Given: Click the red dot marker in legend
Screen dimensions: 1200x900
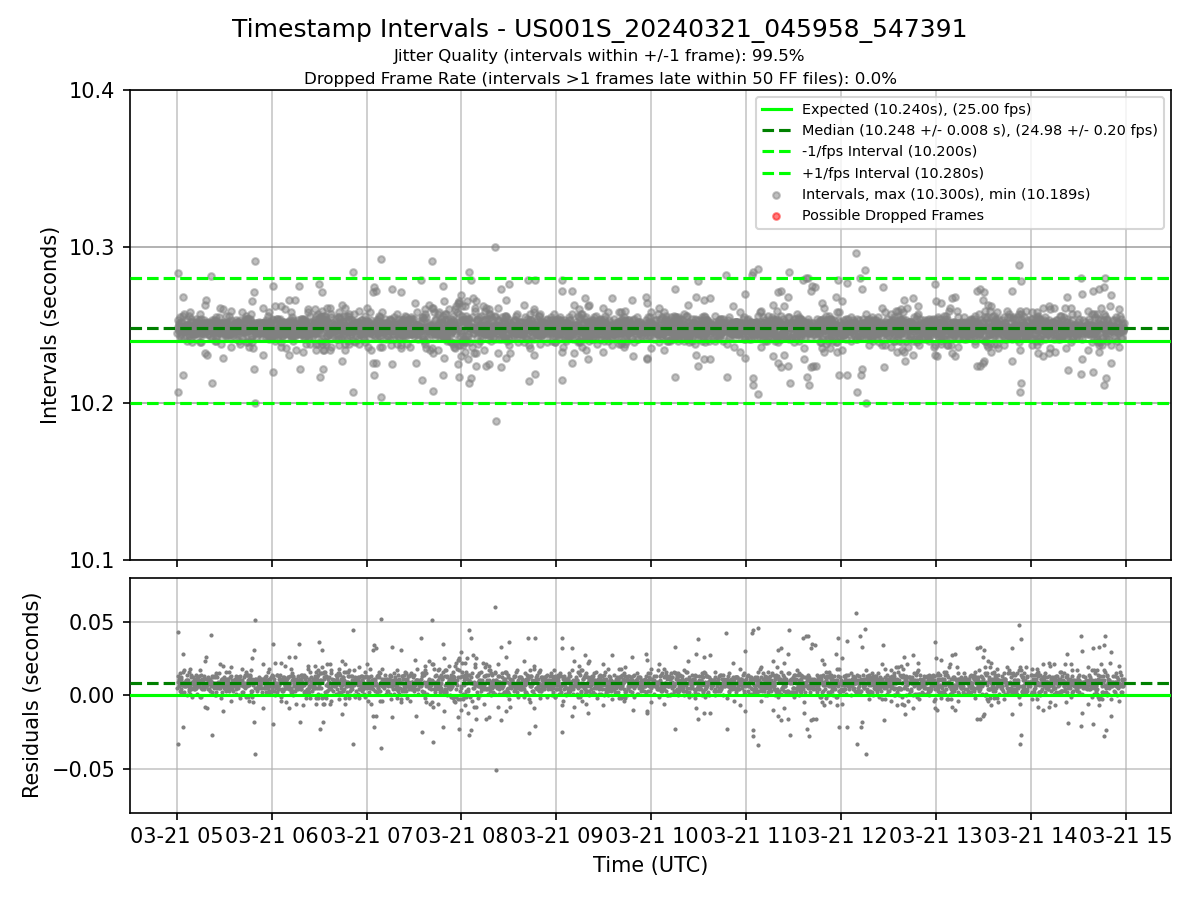Looking at the screenshot, I should pyautogui.click(x=777, y=216).
